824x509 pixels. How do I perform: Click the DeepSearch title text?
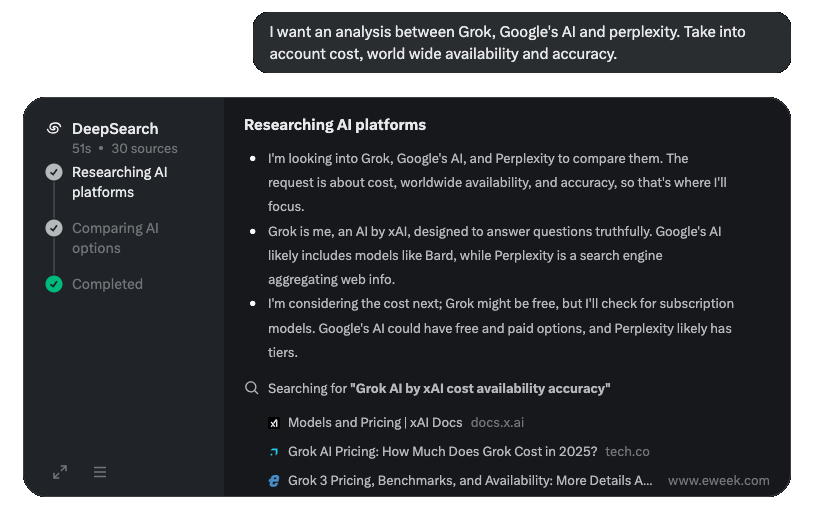pos(115,128)
